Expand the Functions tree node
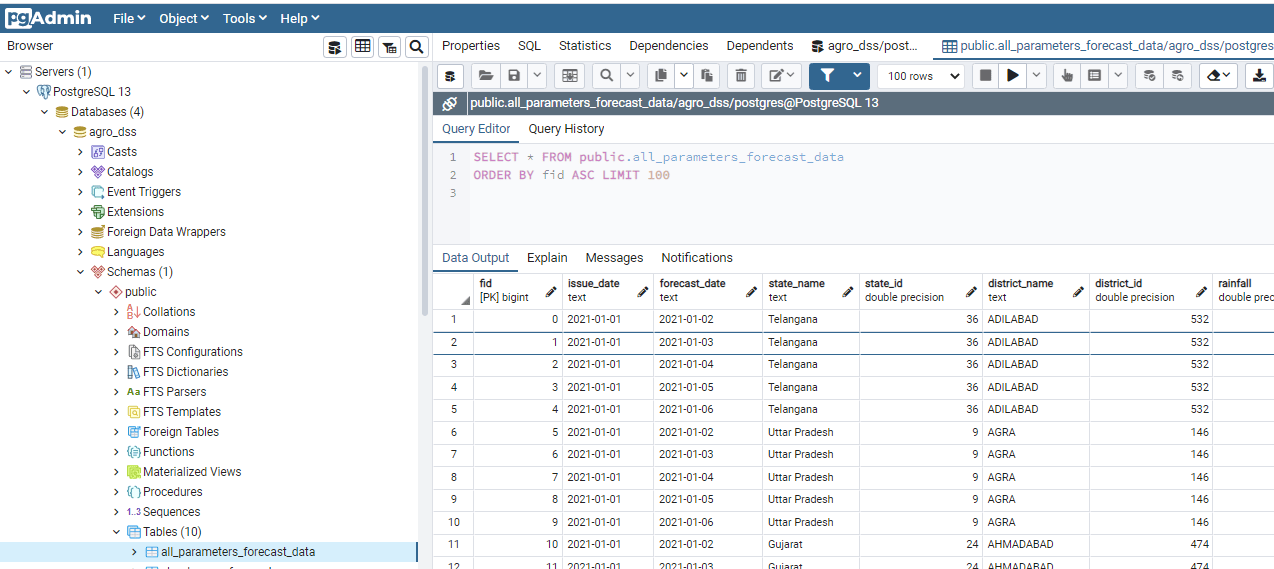 (x=117, y=451)
